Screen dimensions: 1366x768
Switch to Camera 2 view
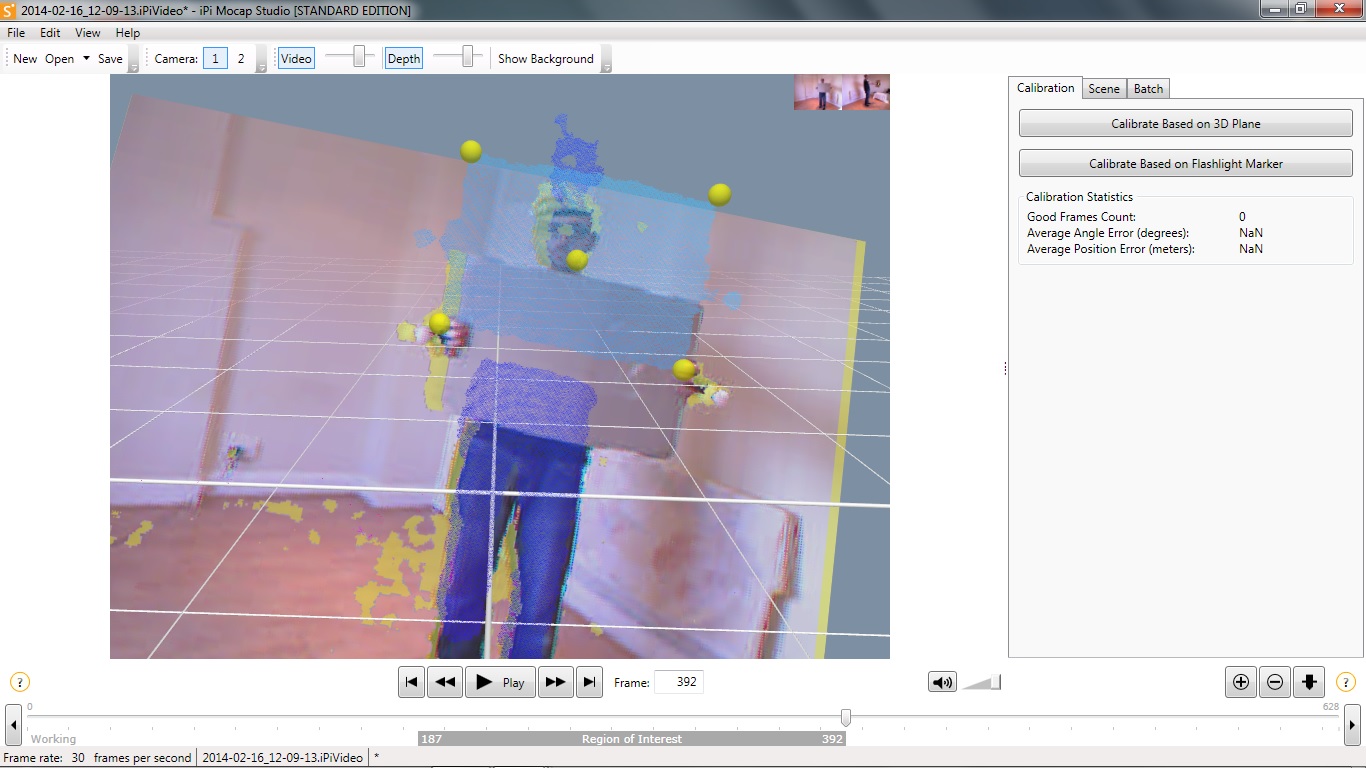[241, 58]
